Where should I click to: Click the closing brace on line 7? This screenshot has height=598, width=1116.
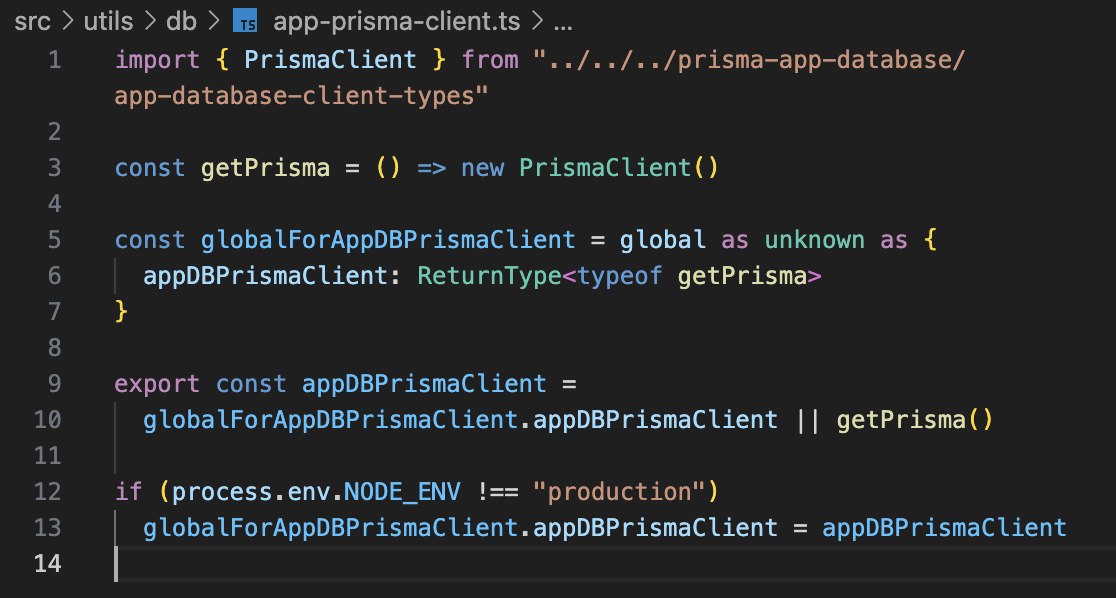point(121,312)
